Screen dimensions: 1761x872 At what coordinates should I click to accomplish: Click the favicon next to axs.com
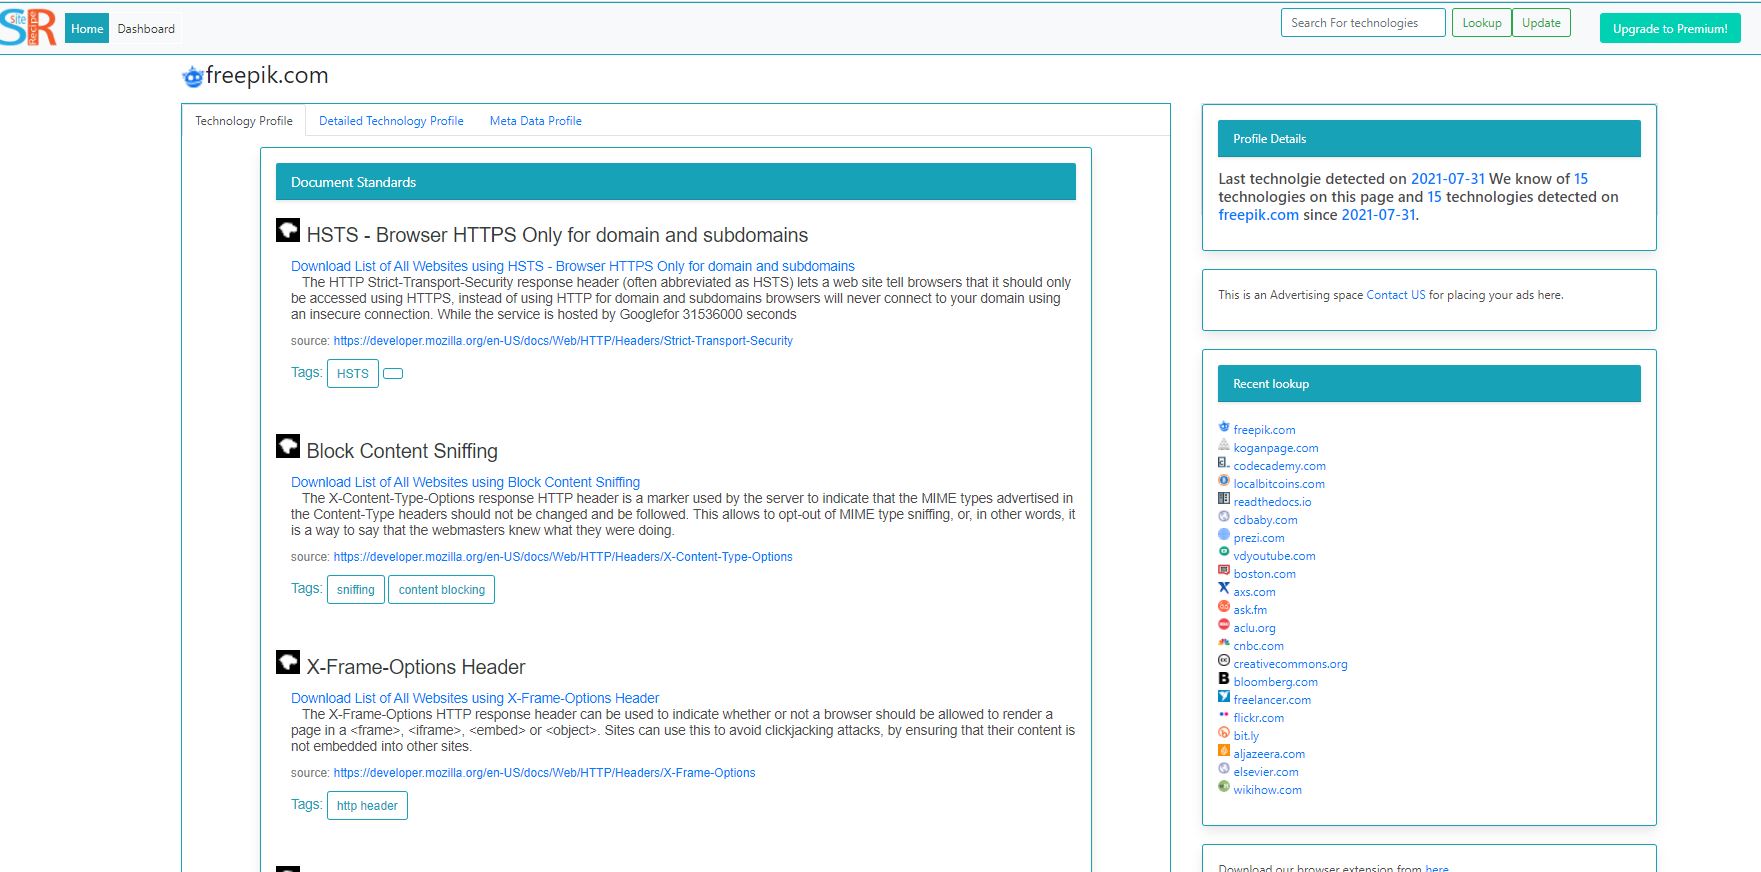coord(1224,589)
